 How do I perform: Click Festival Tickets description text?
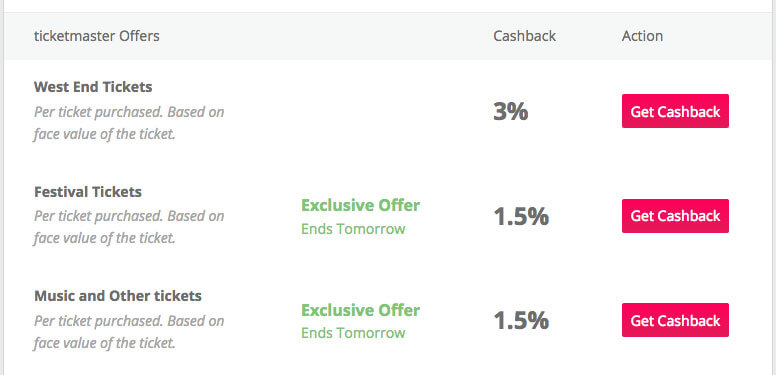[x=129, y=228]
